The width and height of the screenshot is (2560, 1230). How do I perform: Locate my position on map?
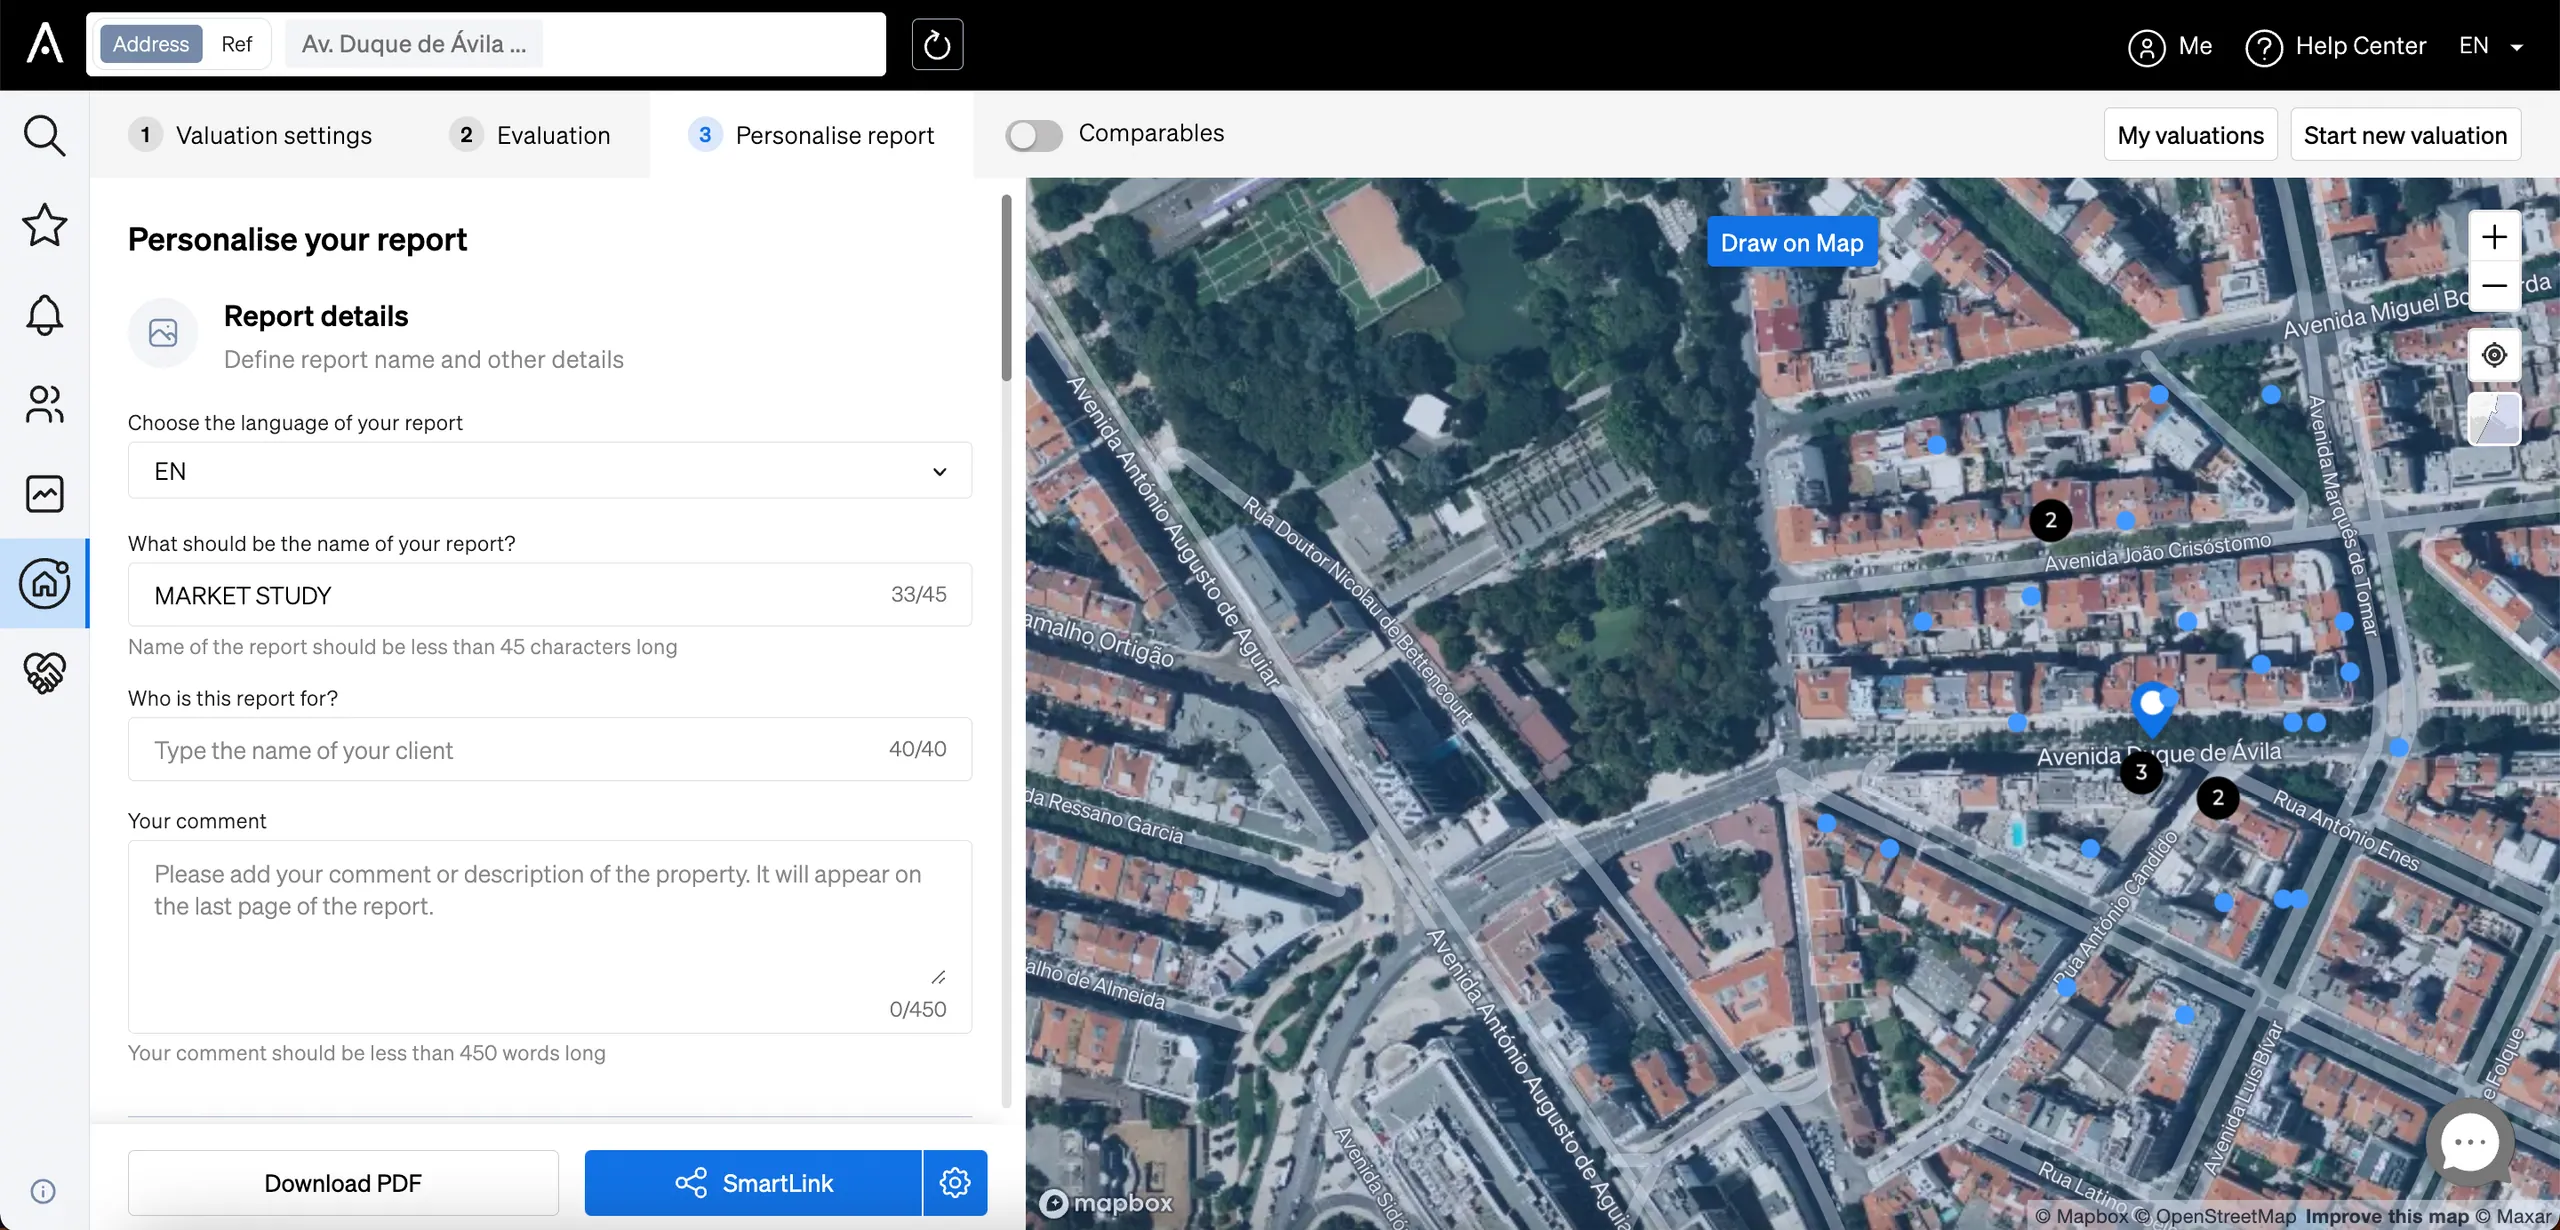pyautogui.click(x=2494, y=355)
